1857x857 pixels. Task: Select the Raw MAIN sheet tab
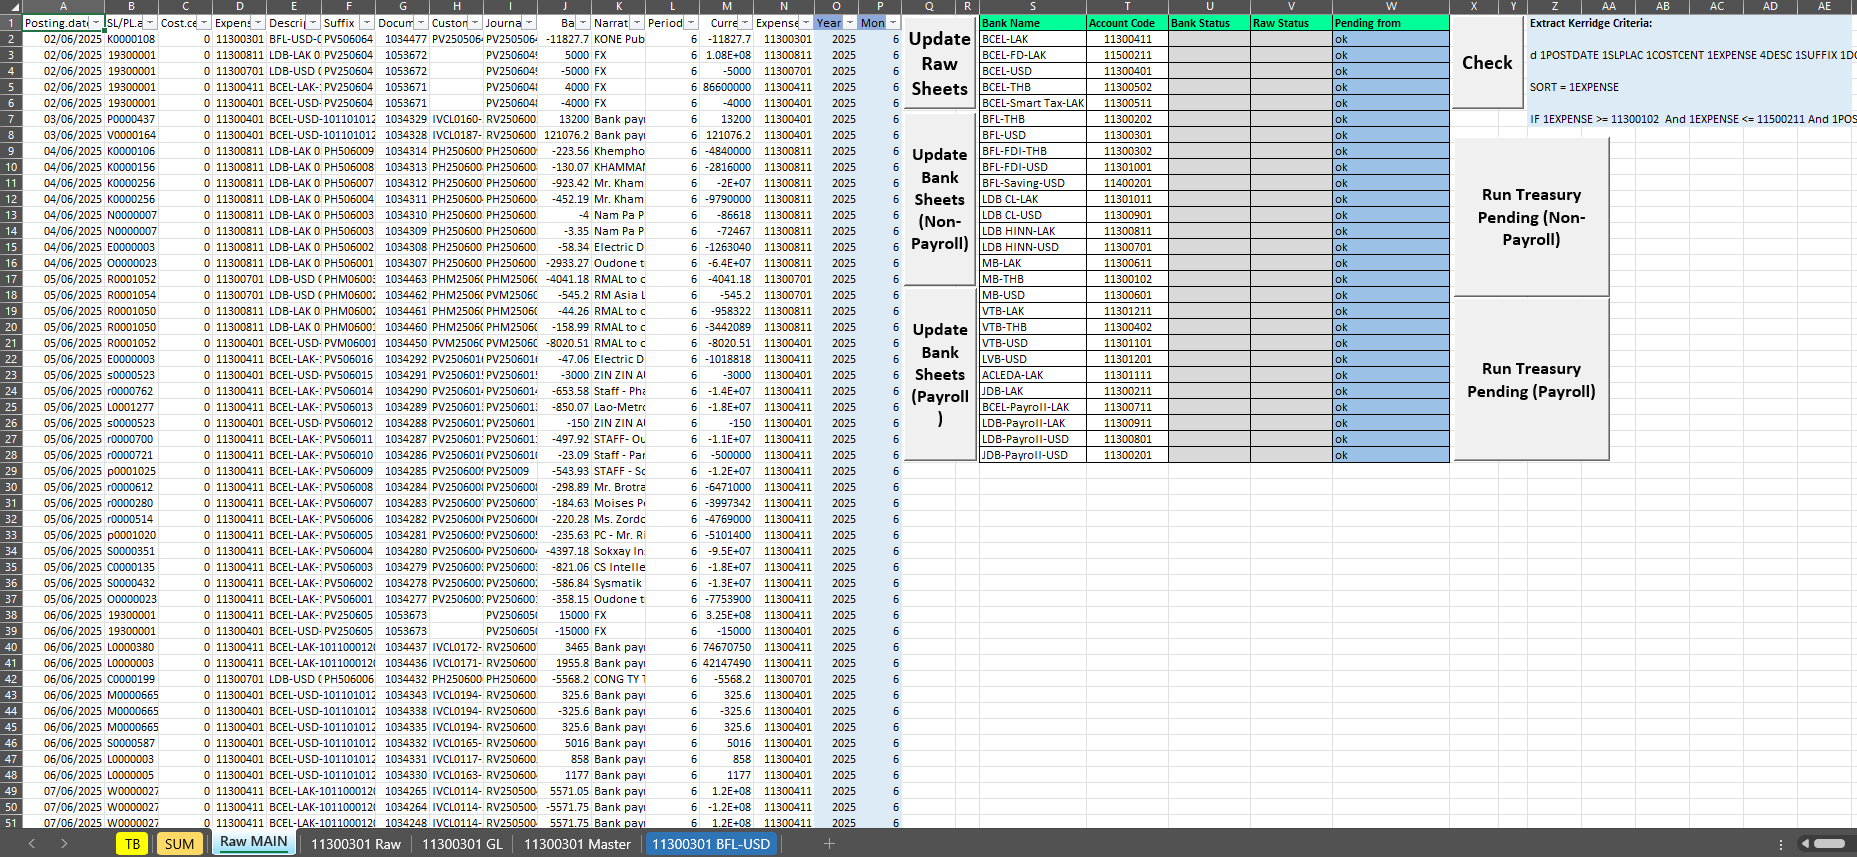pyautogui.click(x=254, y=843)
